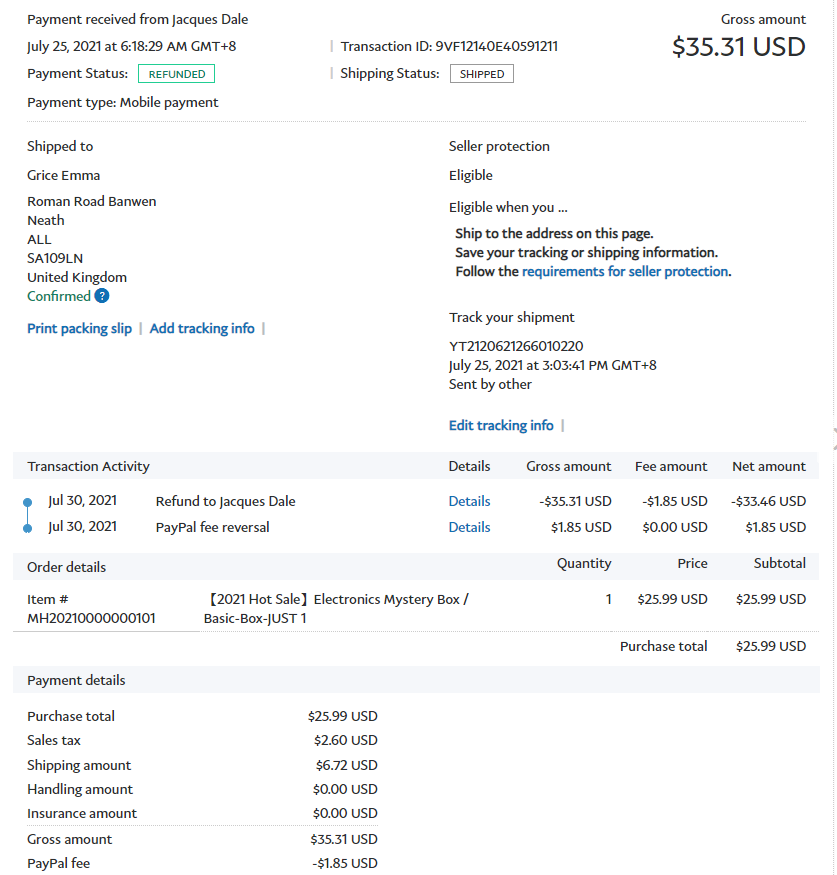This screenshot has height=875, width=837.
Task: Open Details for PayPal fee reversal
Action: point(469,527)
